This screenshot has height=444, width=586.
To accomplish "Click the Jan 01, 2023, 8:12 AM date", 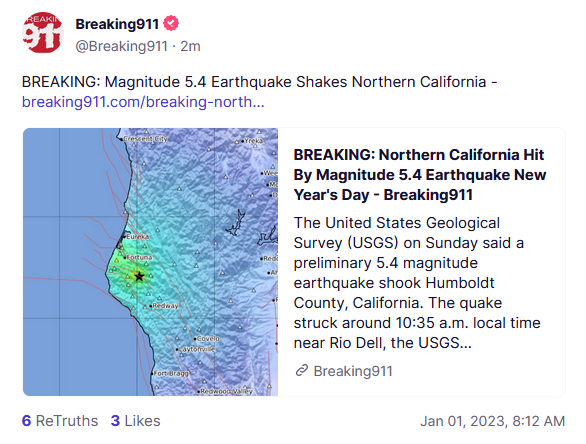I will pos(492,421).
